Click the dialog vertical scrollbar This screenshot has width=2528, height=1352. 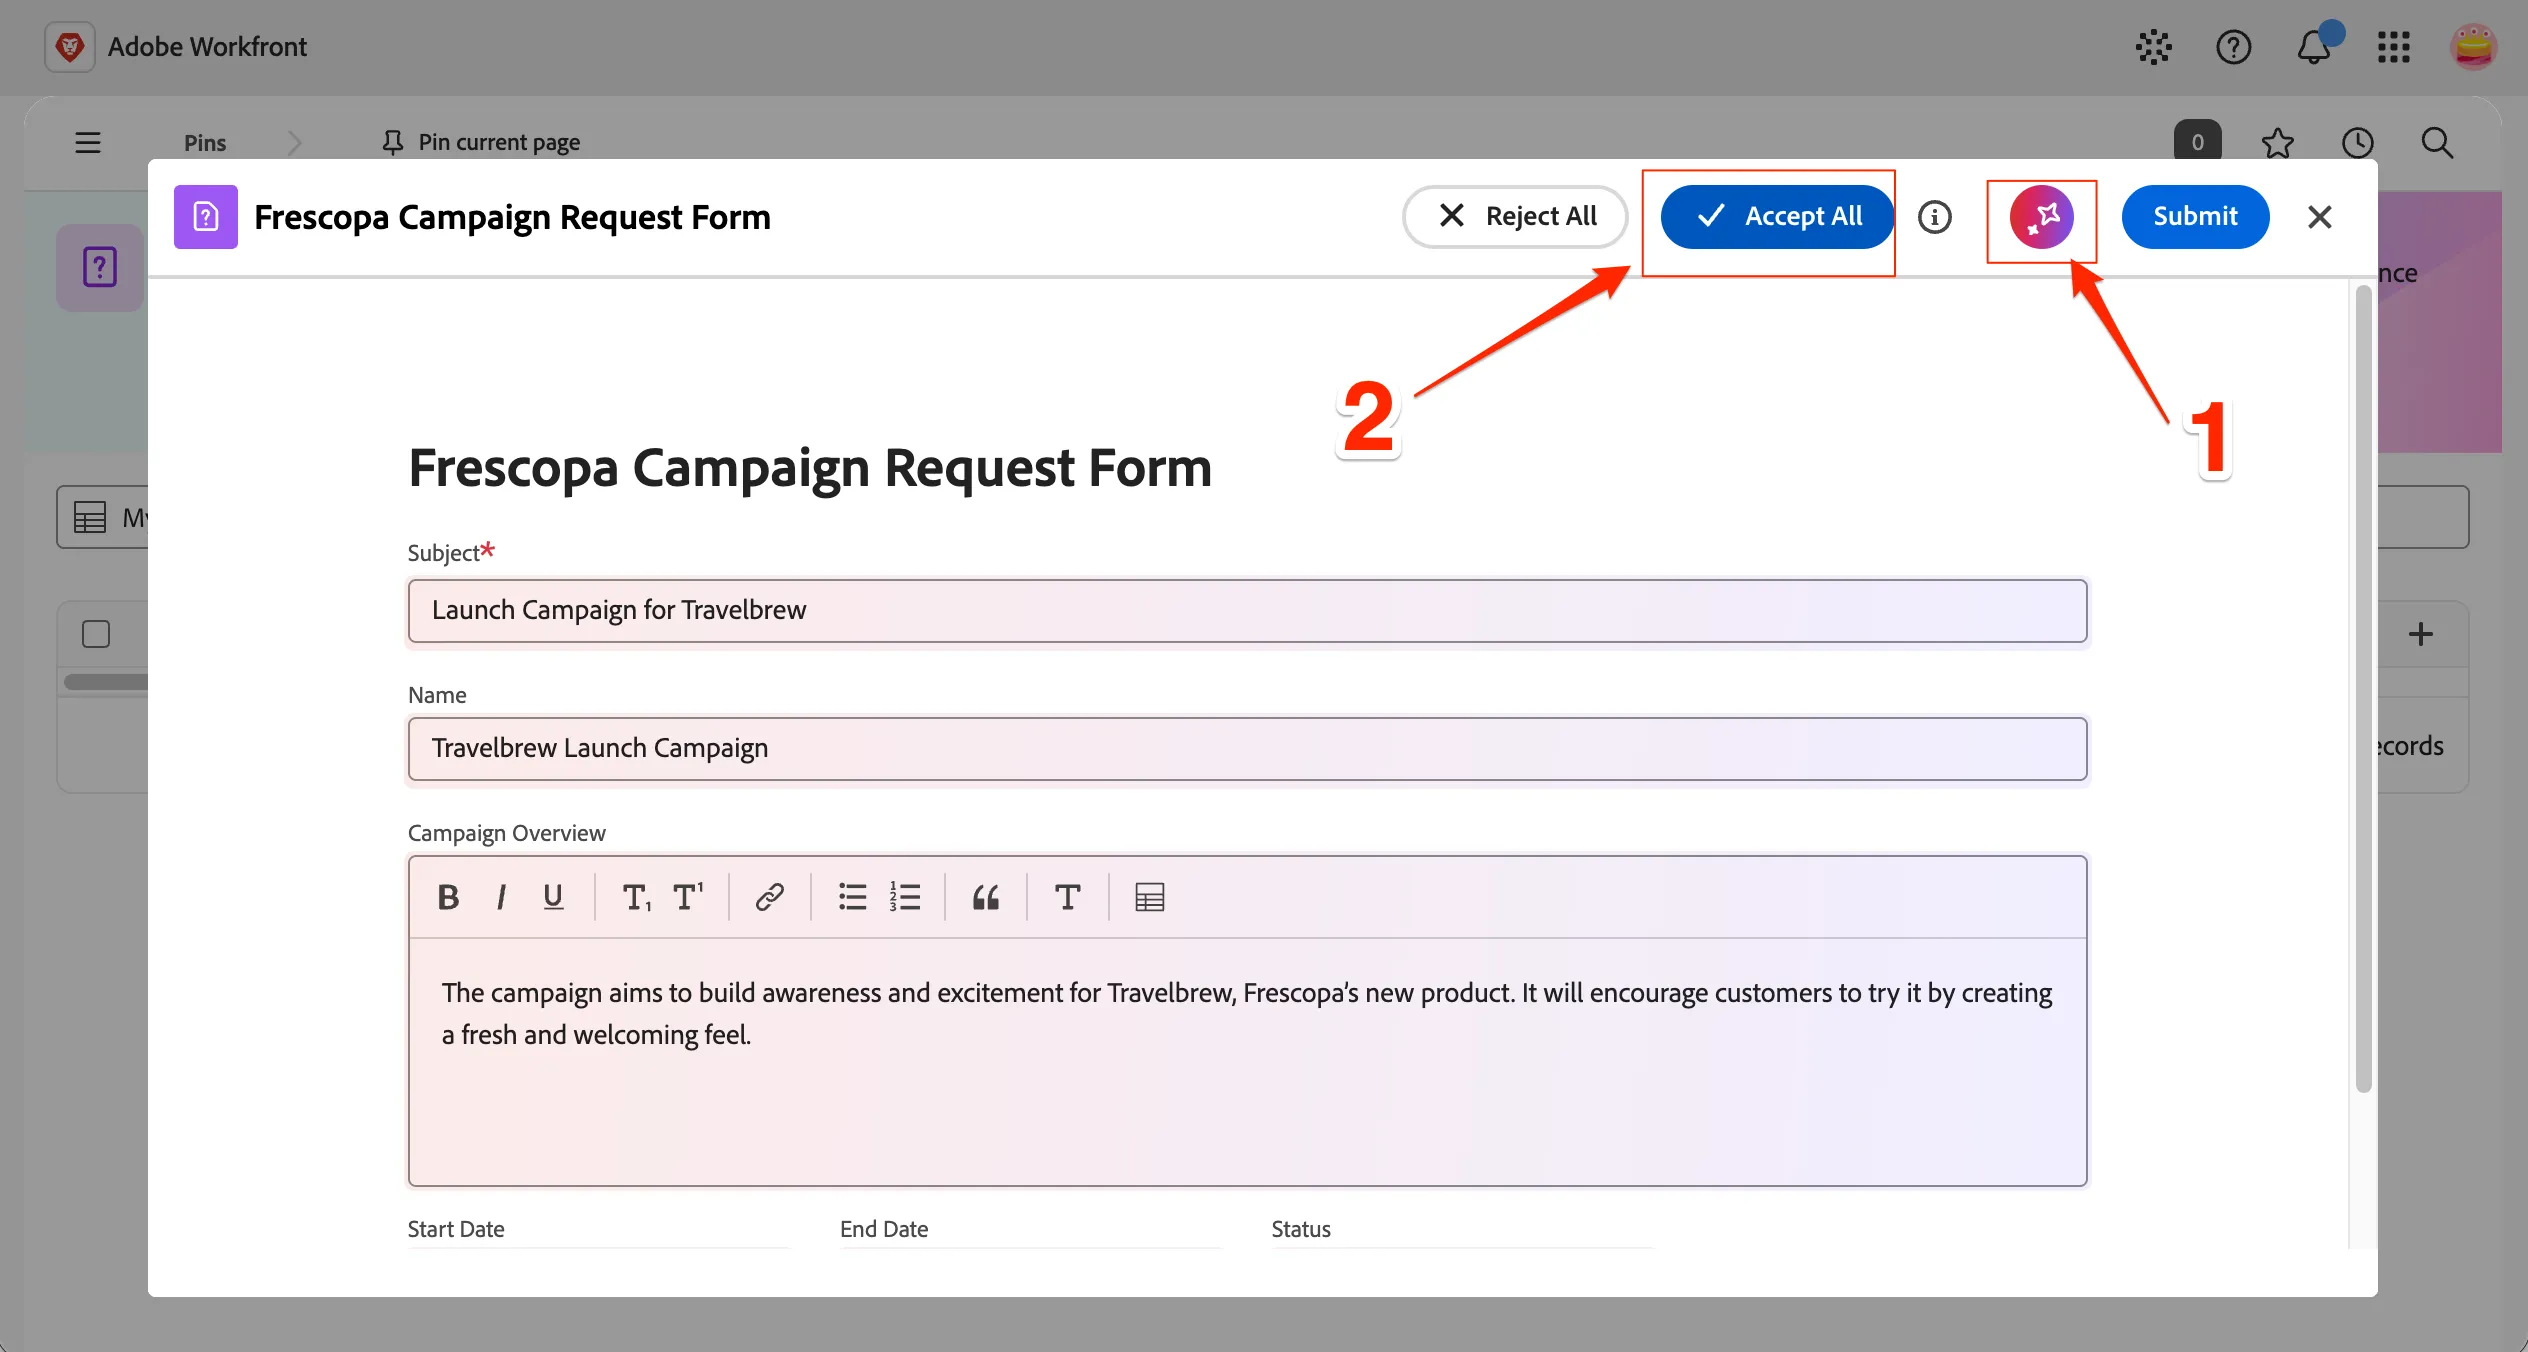pos(2364,690)
